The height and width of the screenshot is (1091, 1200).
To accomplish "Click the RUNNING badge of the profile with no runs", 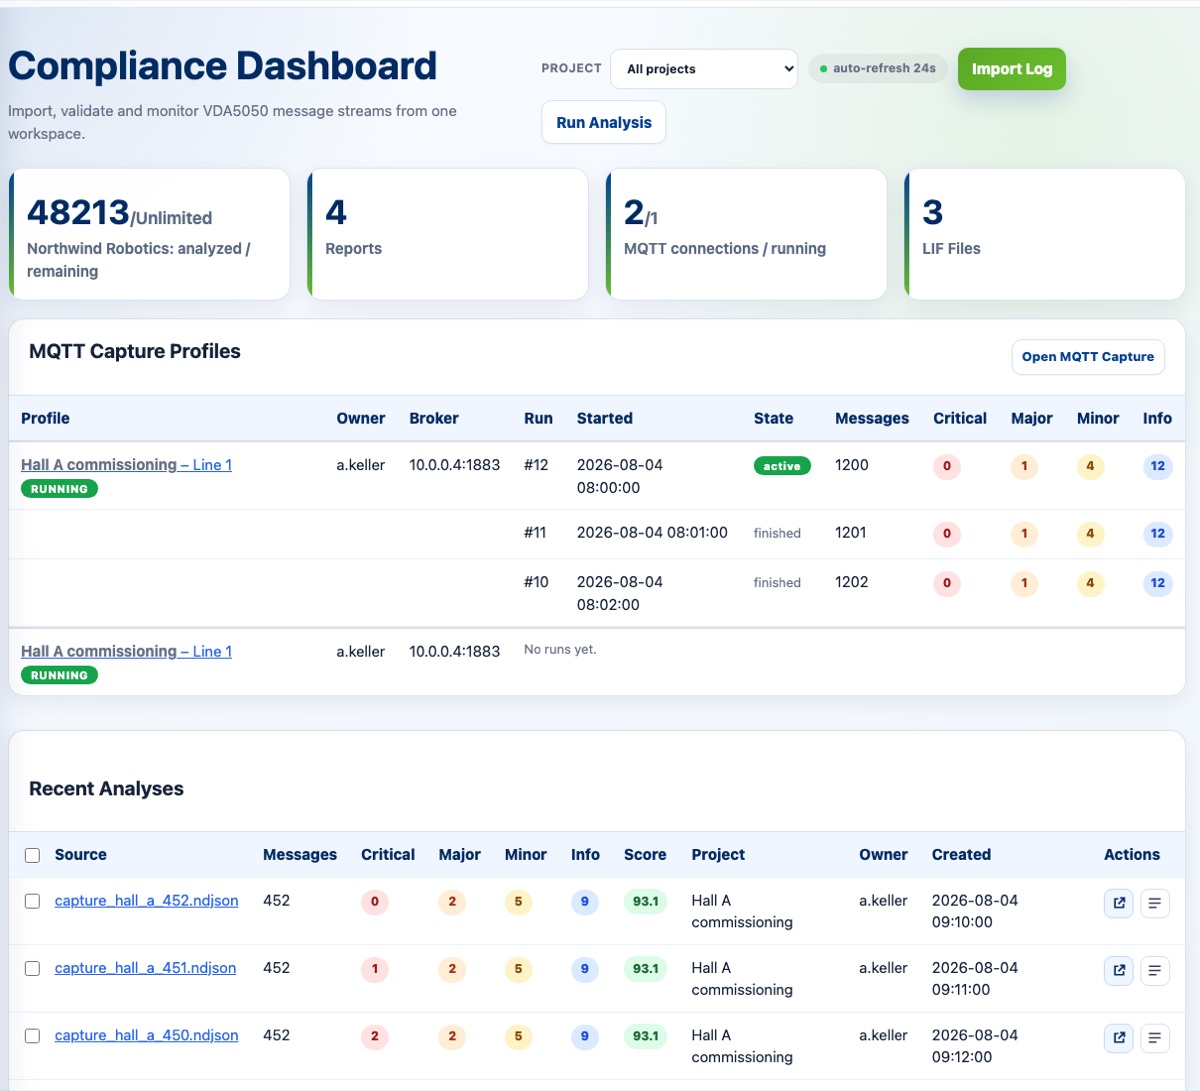I will [59, 675].
